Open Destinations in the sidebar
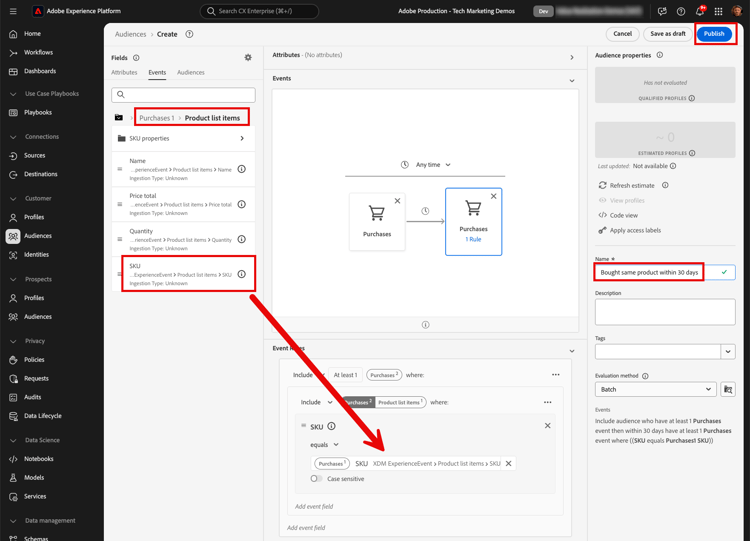Image resolution: width=750 pixels, height=541 pixels. [x=41, y=174]
